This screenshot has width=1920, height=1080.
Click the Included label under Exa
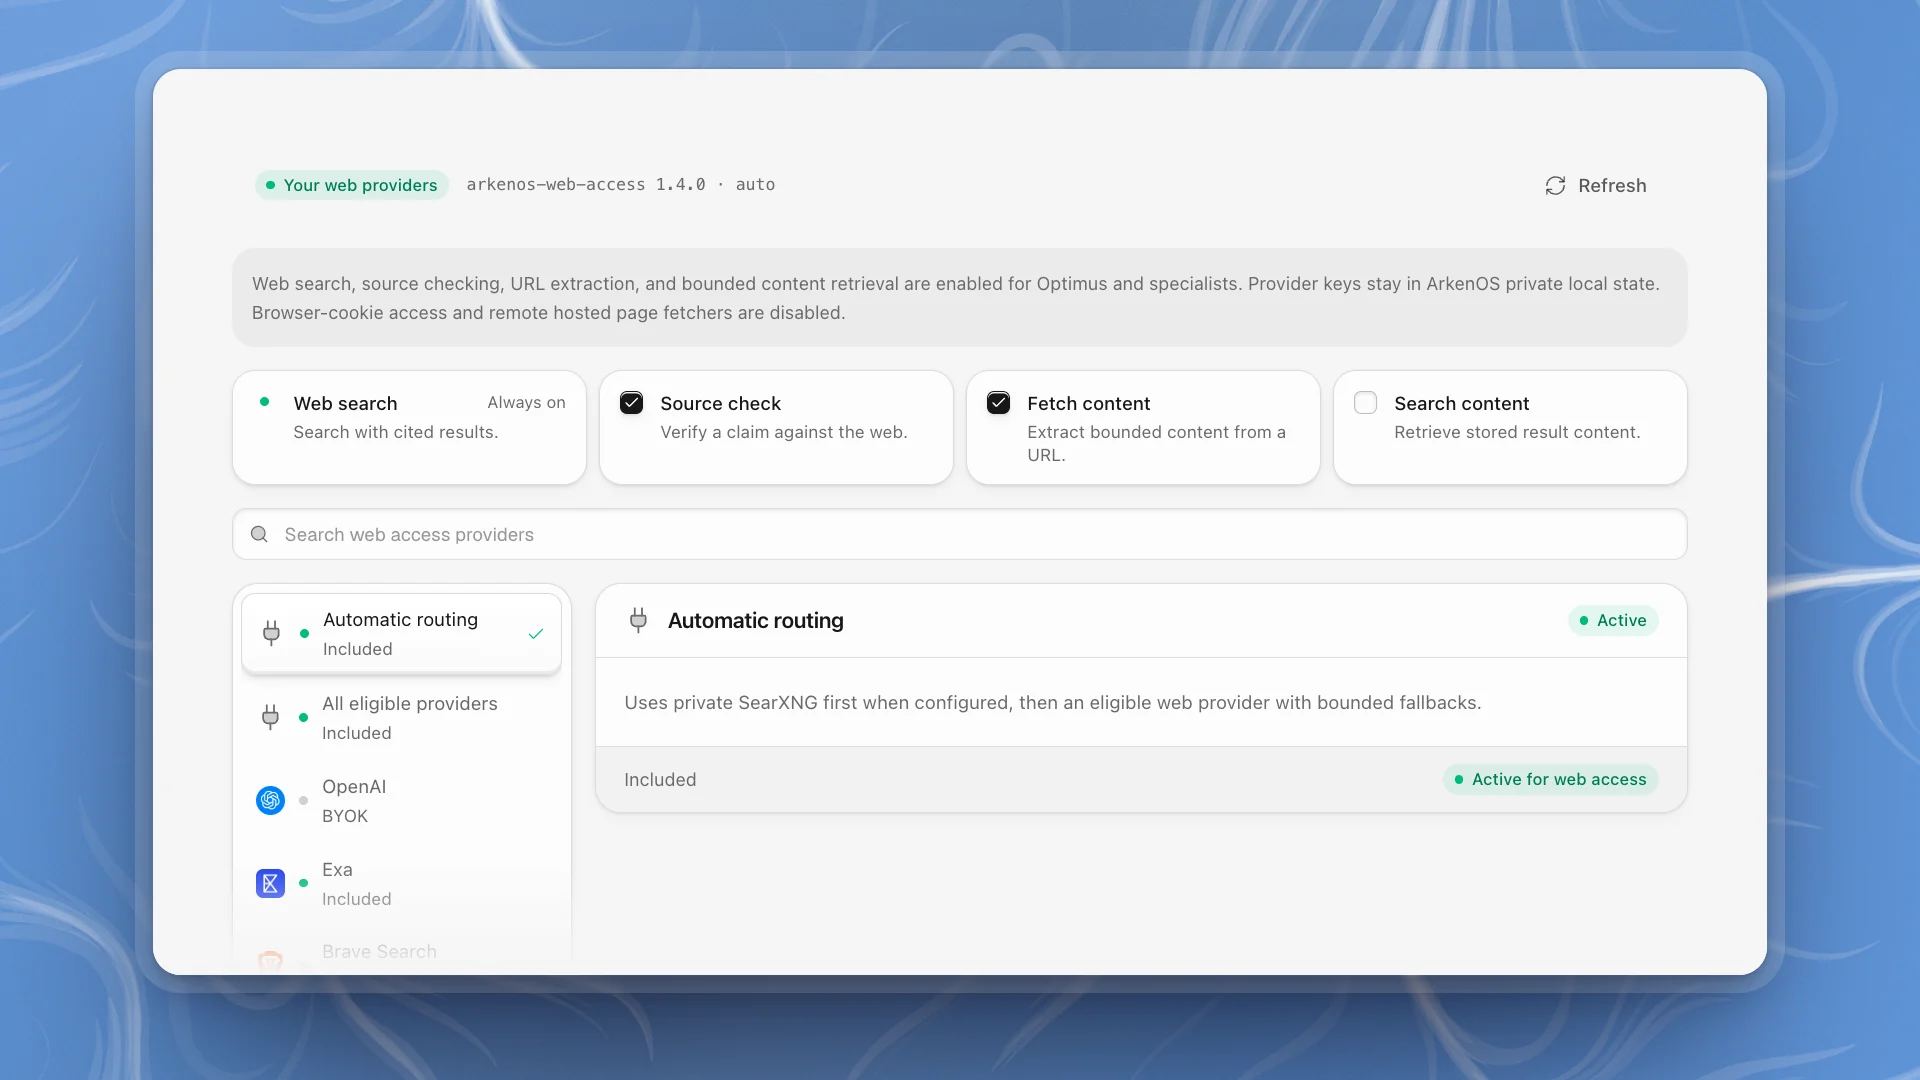(x=356, y=898)
